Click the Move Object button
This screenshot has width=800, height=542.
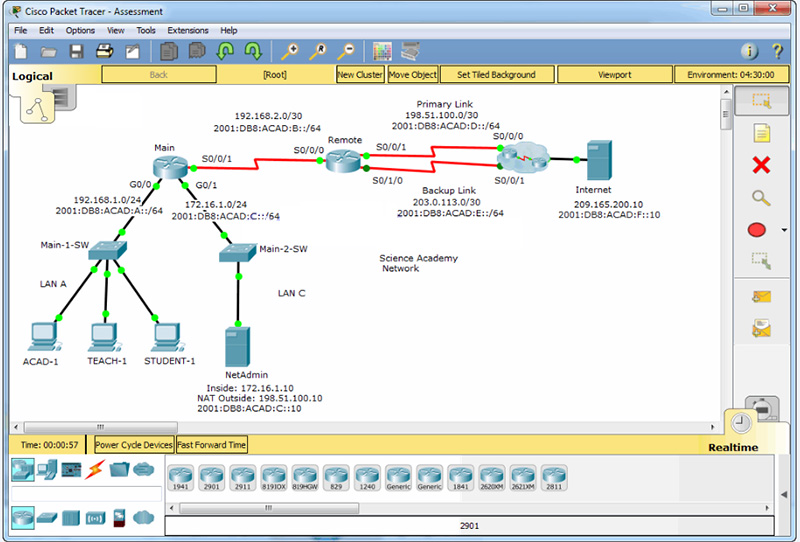(x=413, y=75)
